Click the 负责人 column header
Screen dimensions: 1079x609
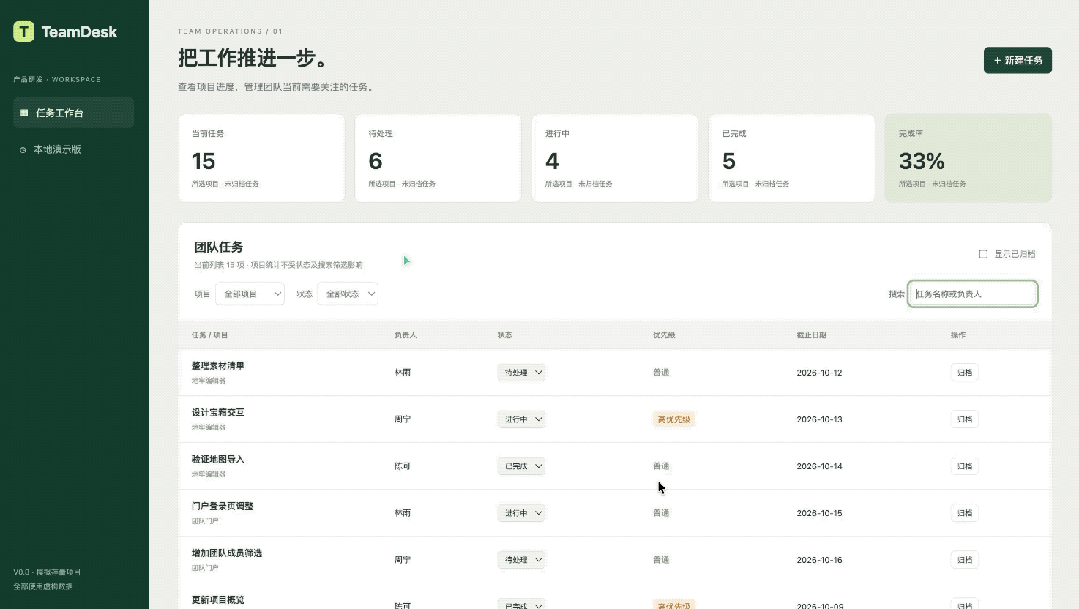405,335
